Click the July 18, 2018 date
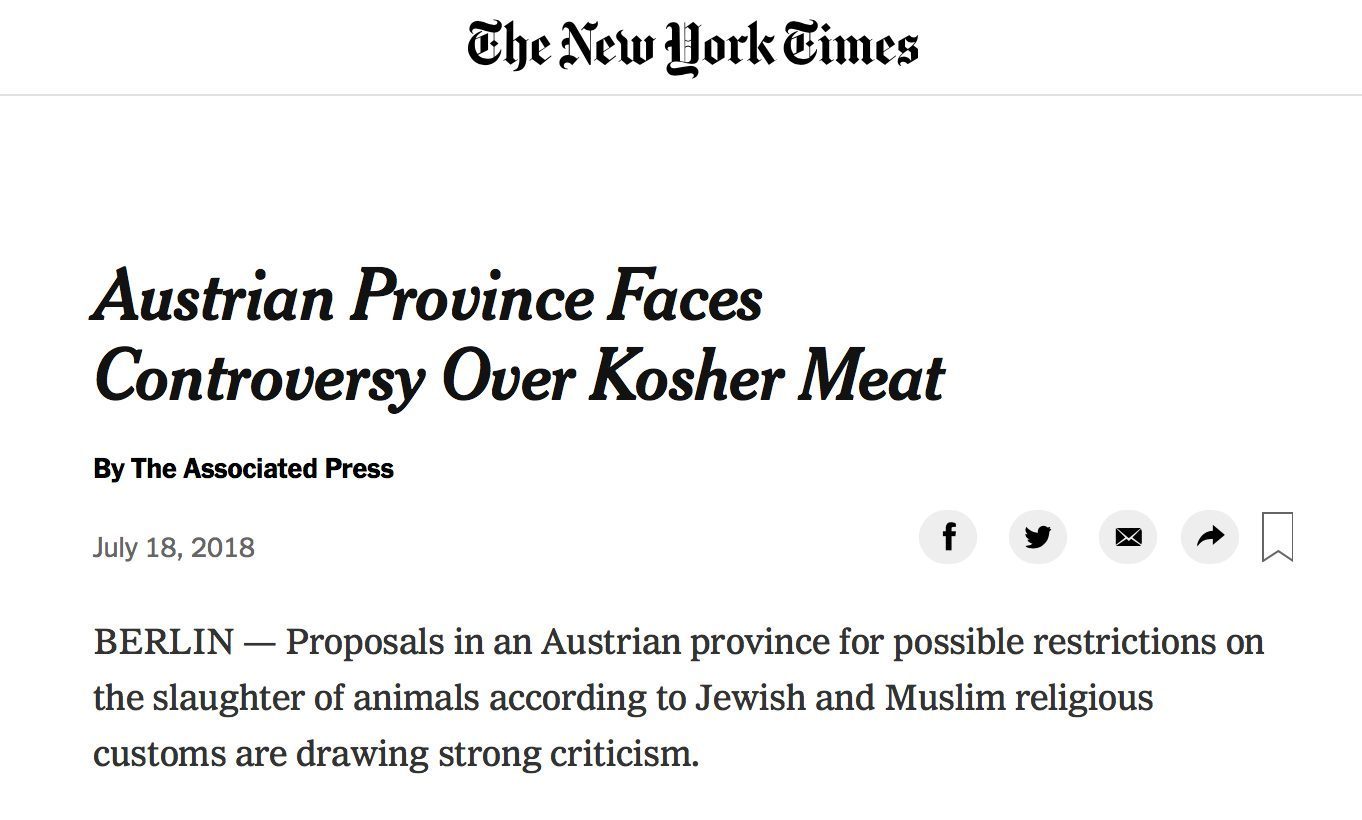Image resolution: width=1362 pixels, height=820 pixels. point(174,548)
